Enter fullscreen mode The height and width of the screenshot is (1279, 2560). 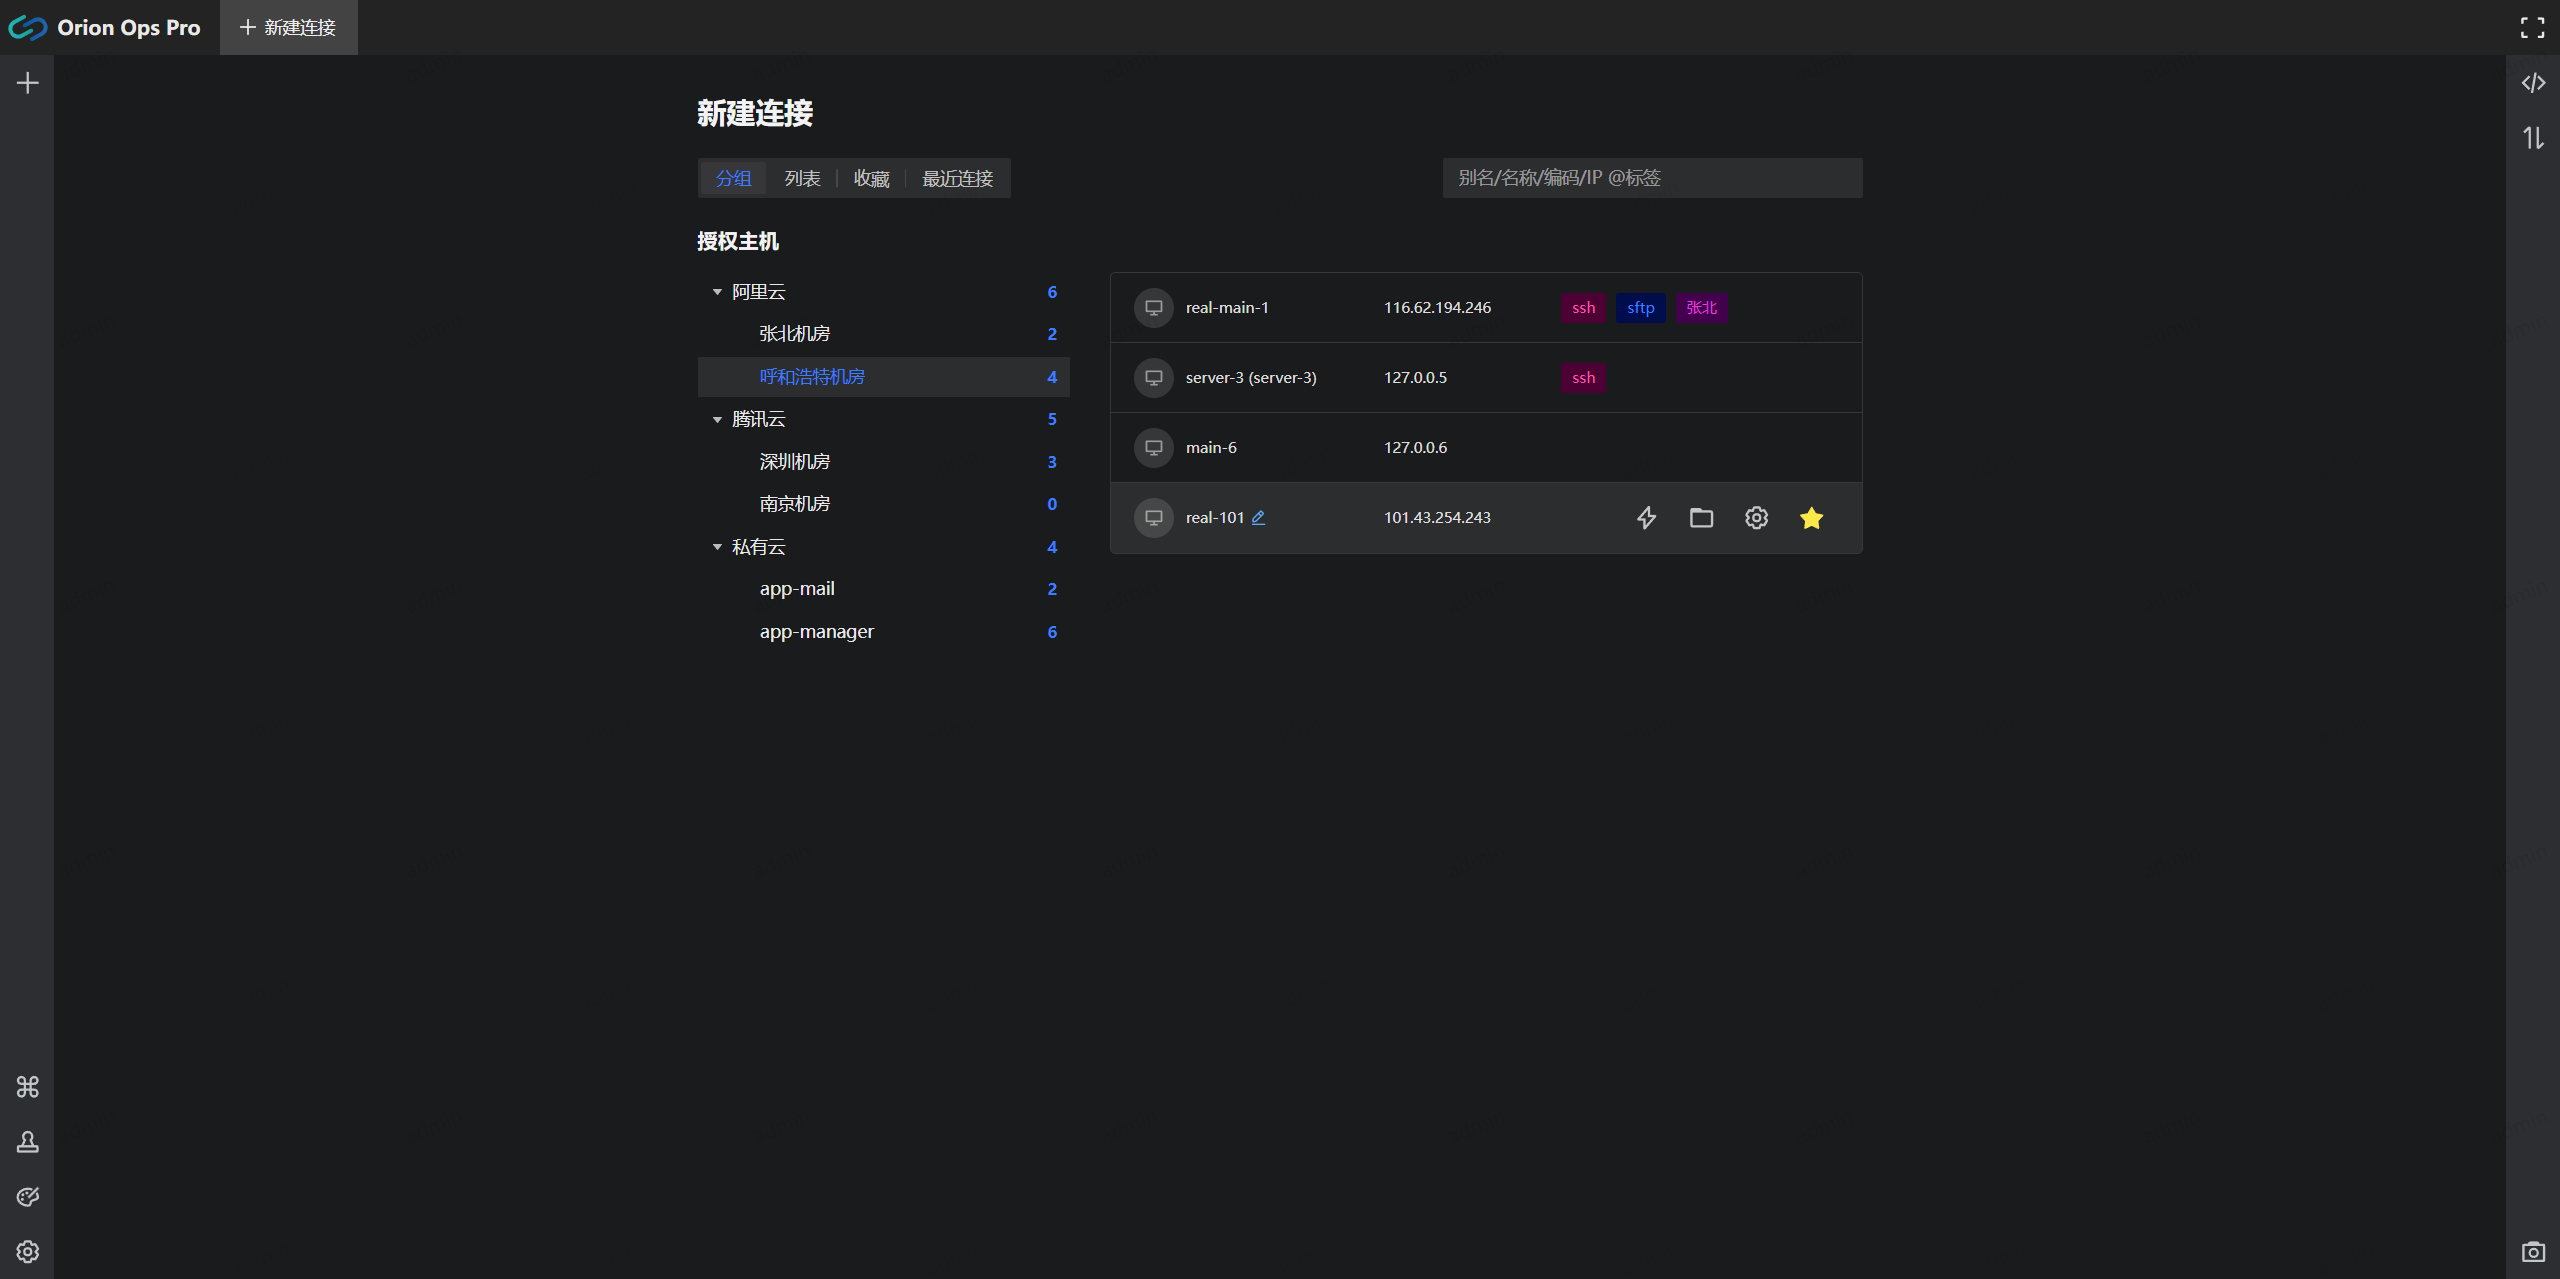2532,27
